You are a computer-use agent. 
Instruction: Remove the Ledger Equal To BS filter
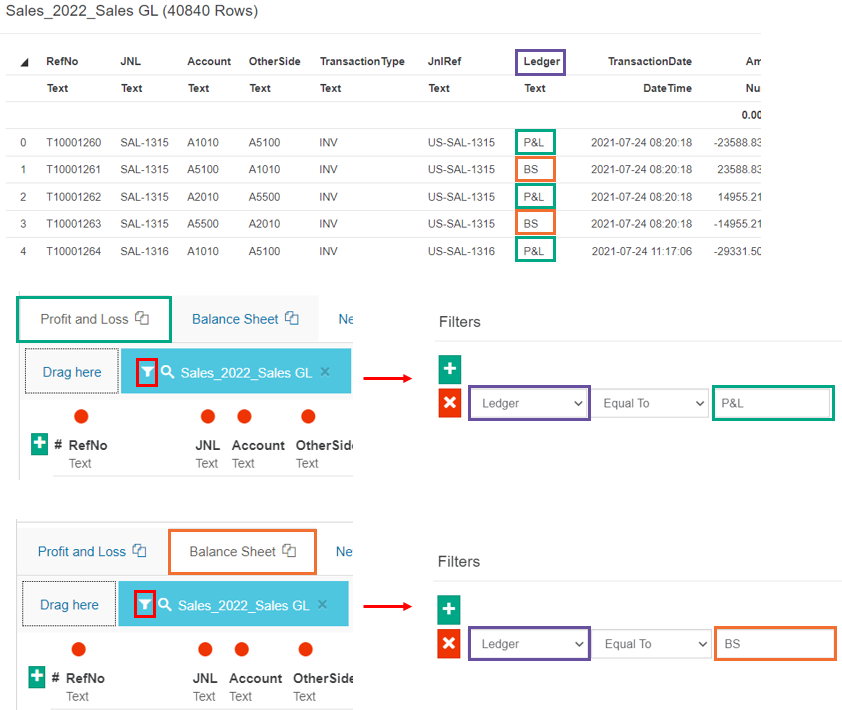coord(449,644)
